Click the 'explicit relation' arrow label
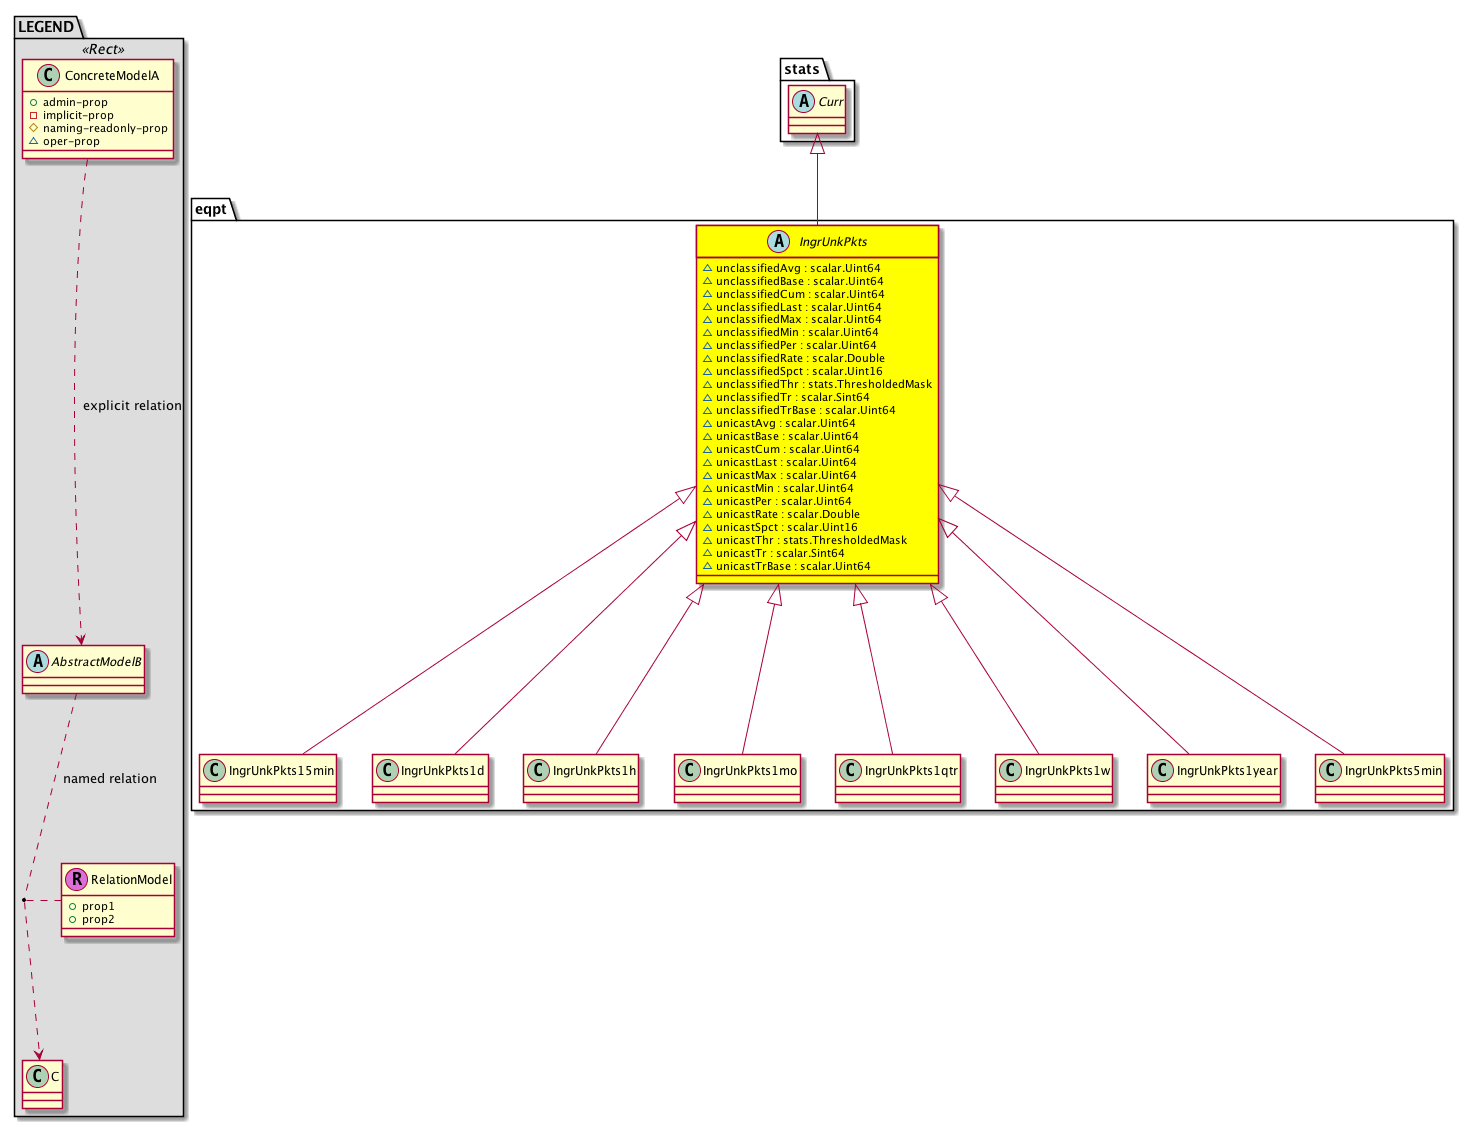 [132, 405]
